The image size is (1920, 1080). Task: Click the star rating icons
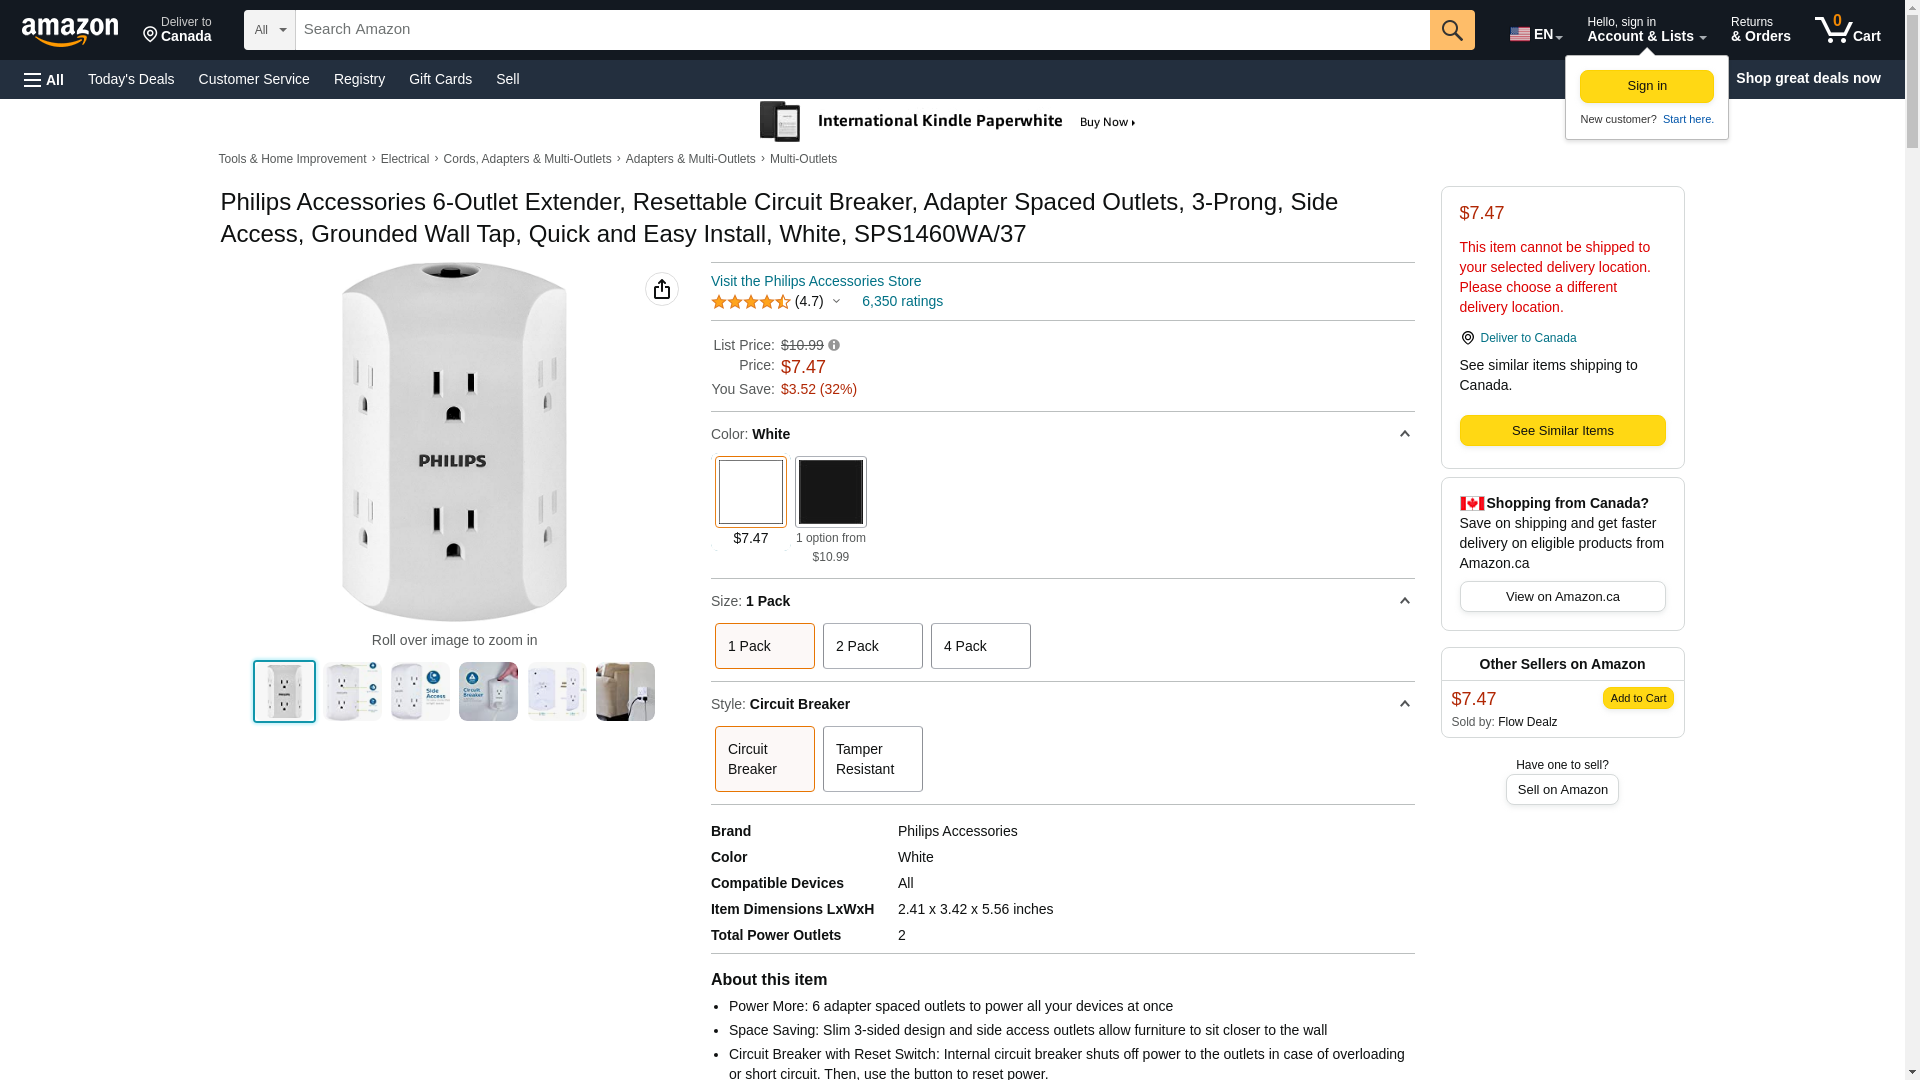[x=751, y=302]
